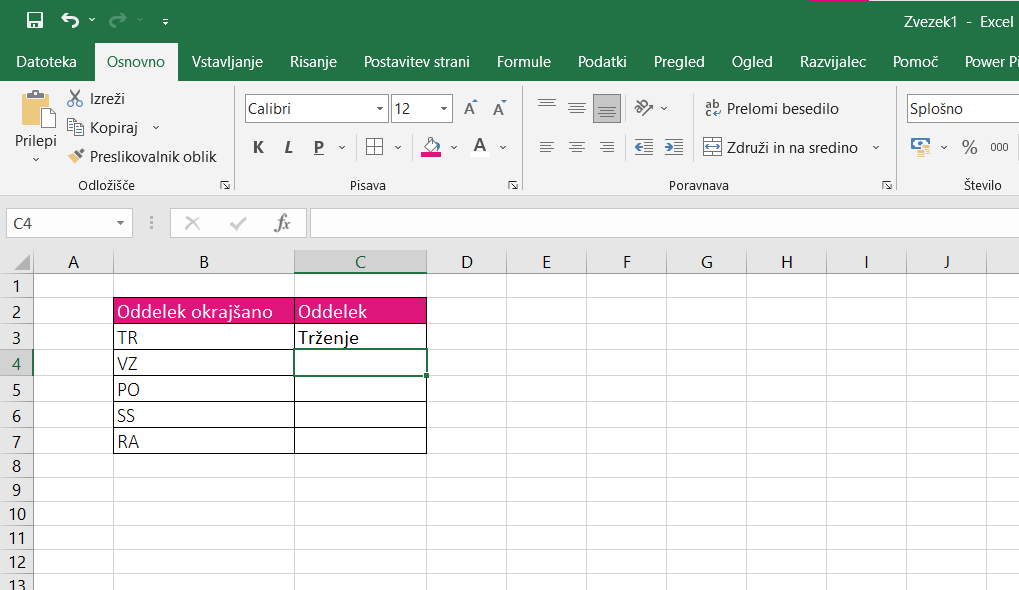Image resolution: width=1019 pixels, height=590 pixels.
Task: Open the Razvijalec tab
Action: 832,62
